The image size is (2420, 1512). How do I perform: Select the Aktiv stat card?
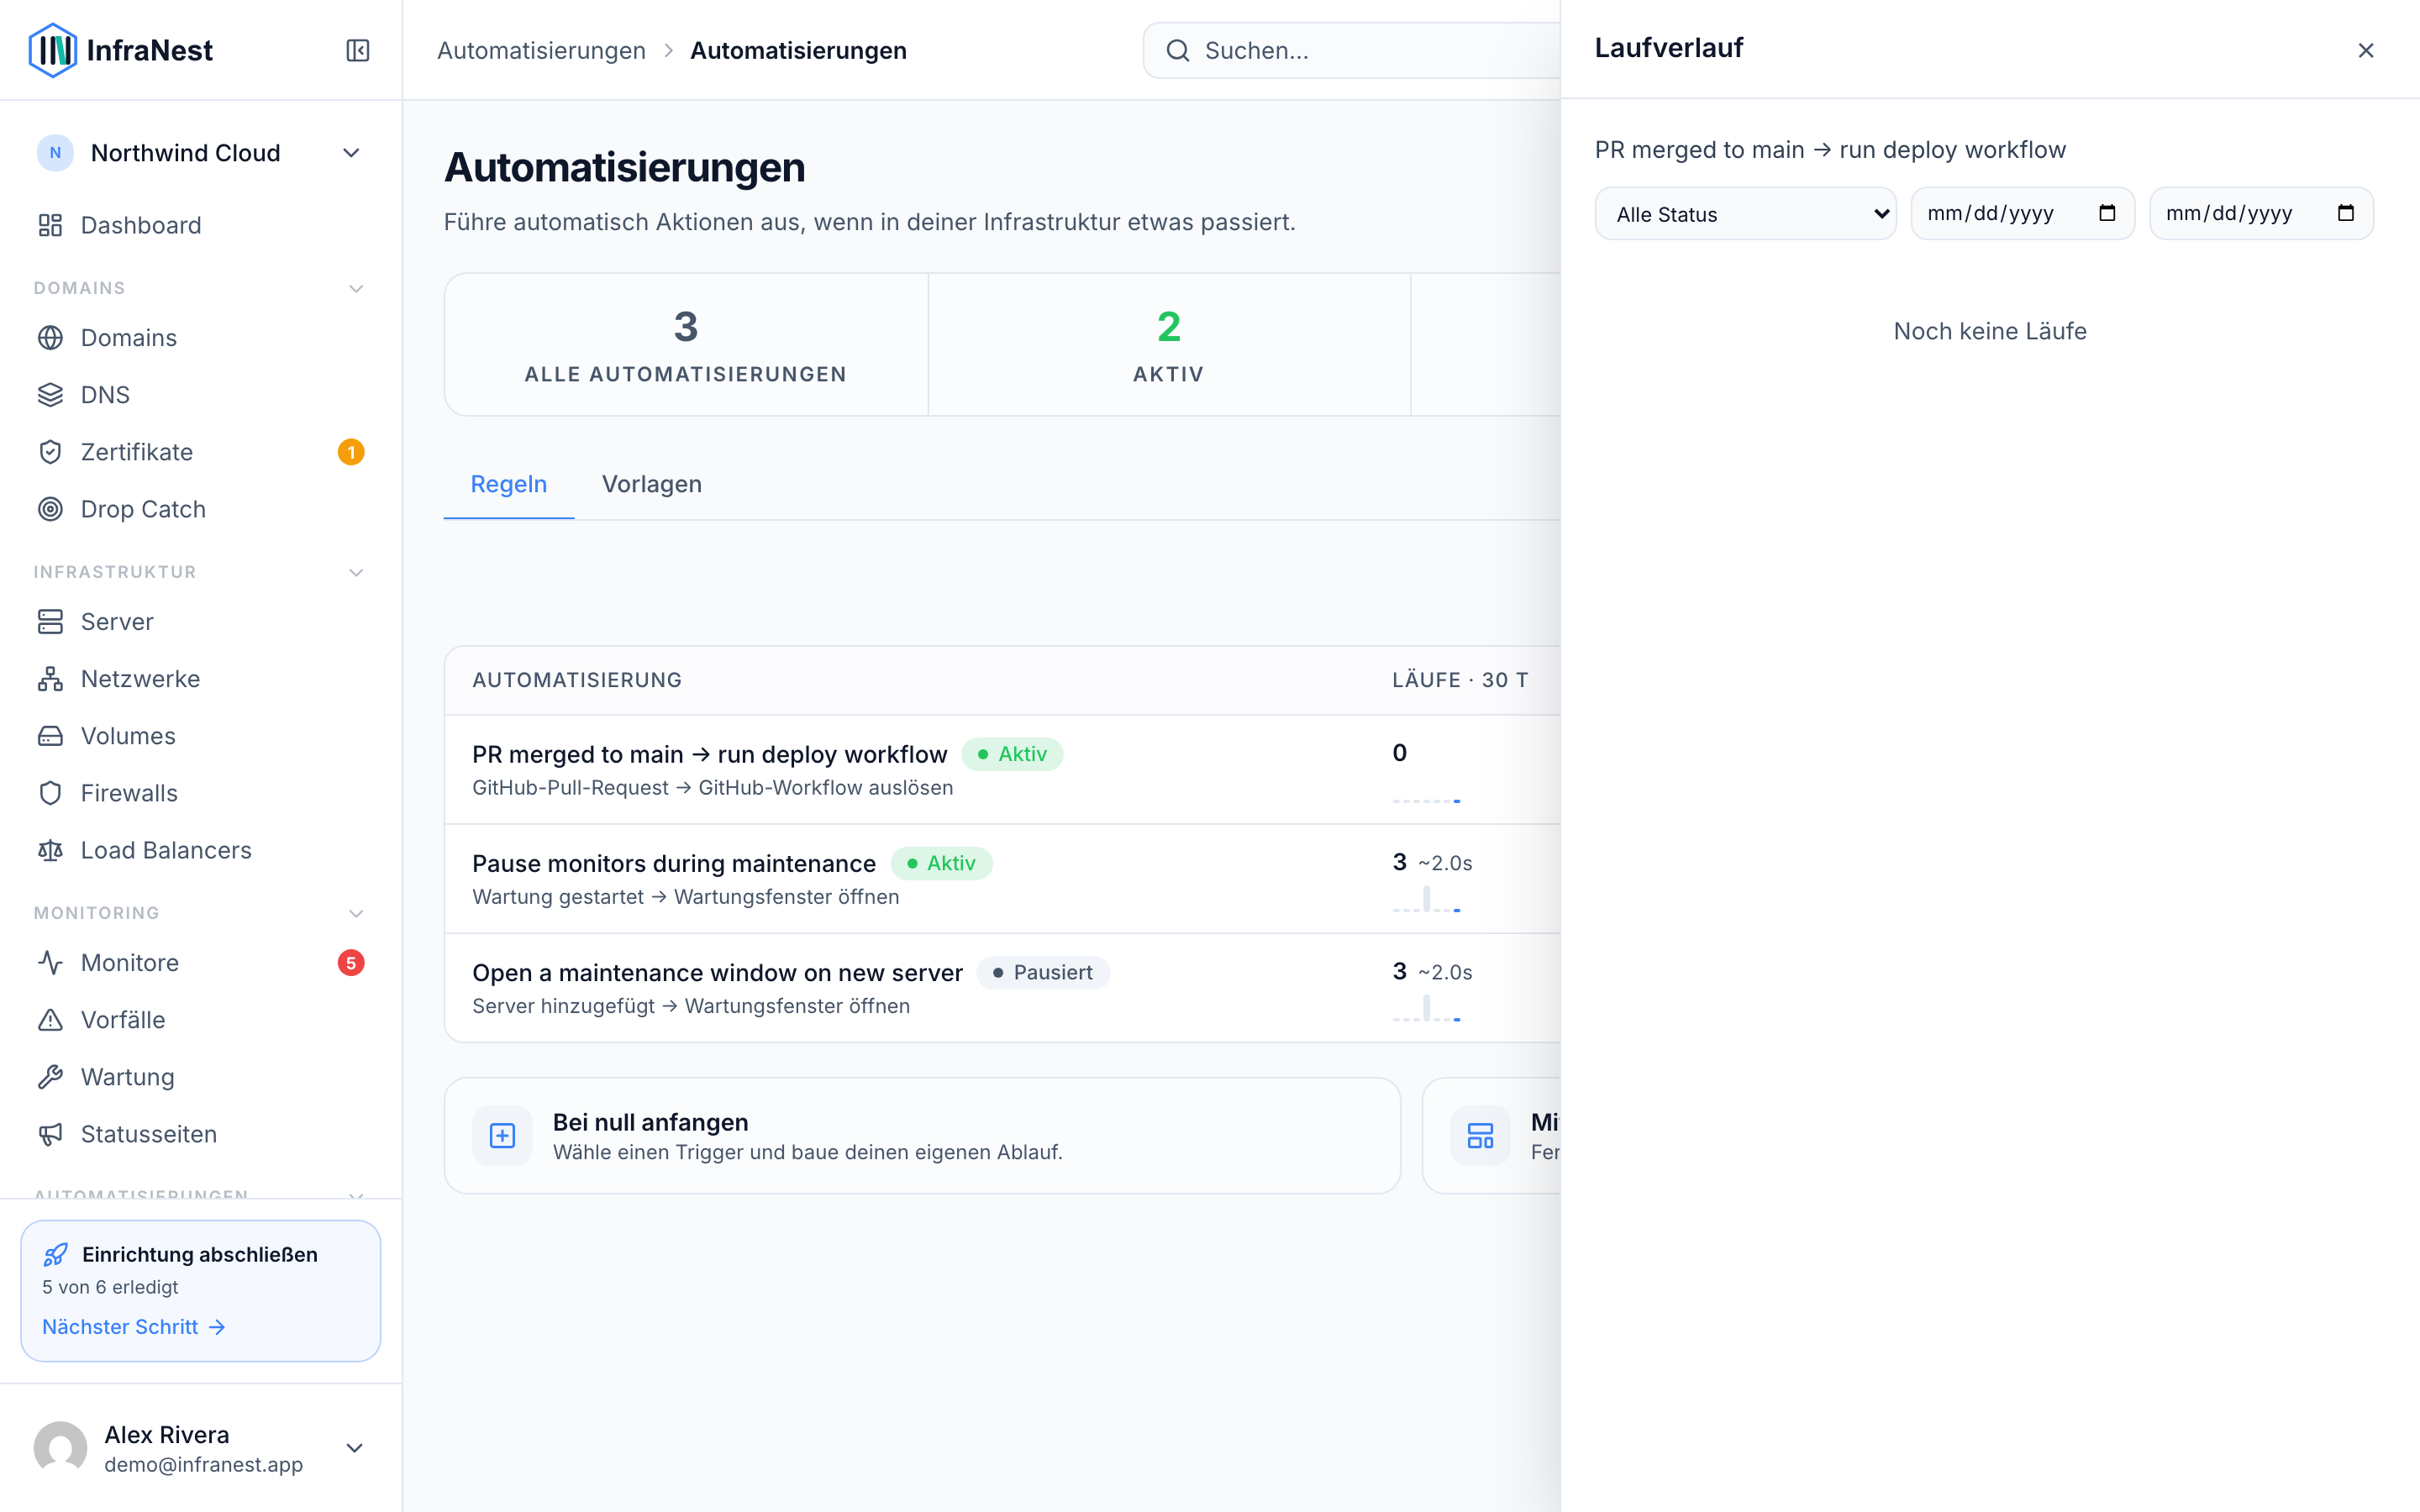click(1169, 344)
